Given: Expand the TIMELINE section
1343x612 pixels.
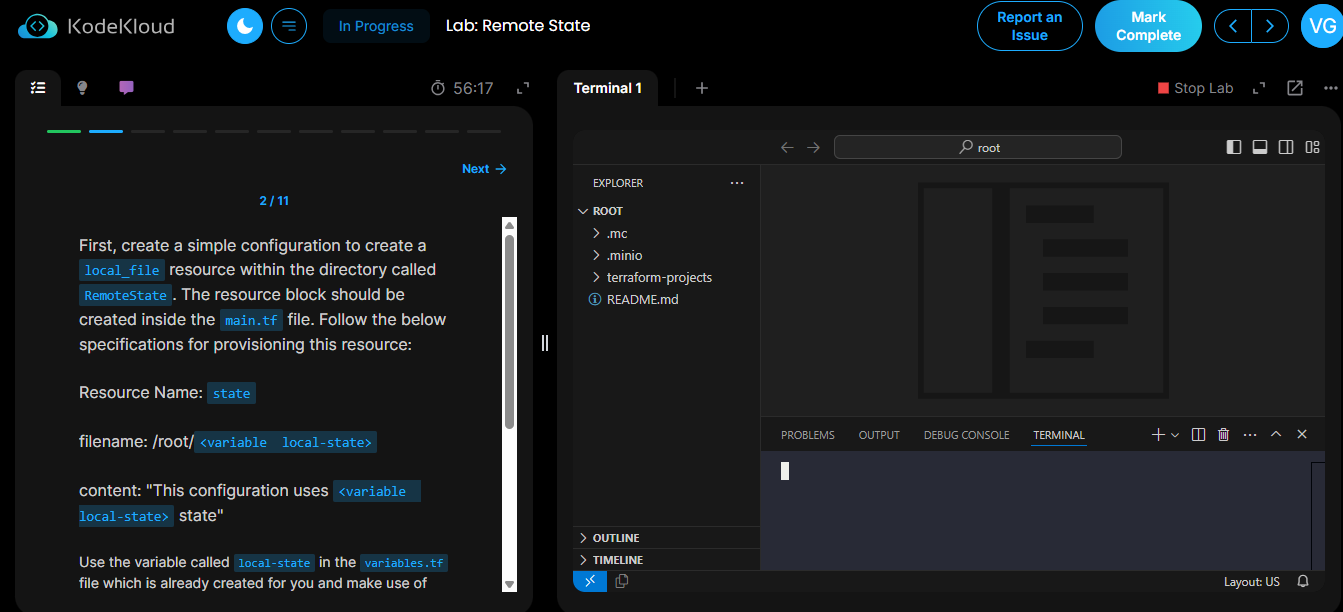Looking at the screenshot, I should 666,560.
